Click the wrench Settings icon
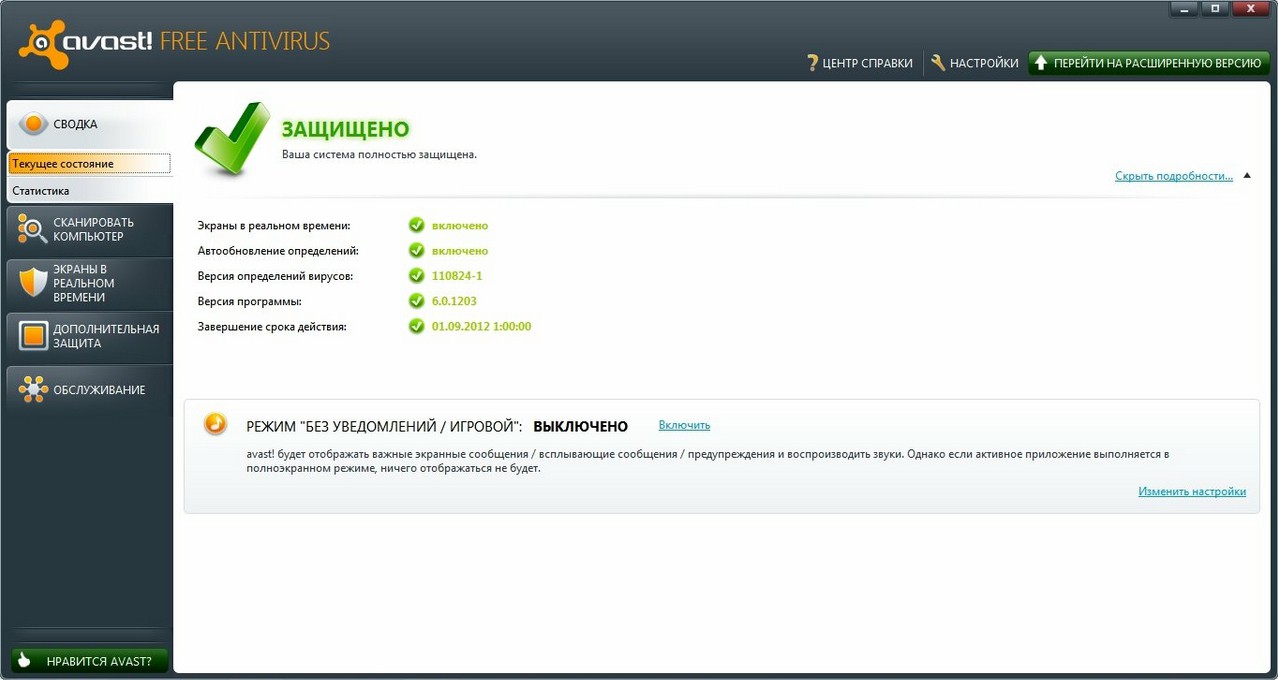 coord(938,63)
